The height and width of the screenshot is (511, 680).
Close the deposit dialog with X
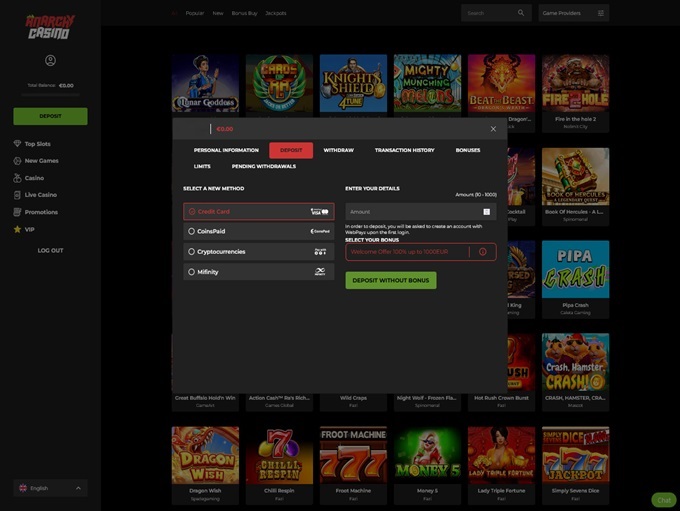[x=493, y=129]
